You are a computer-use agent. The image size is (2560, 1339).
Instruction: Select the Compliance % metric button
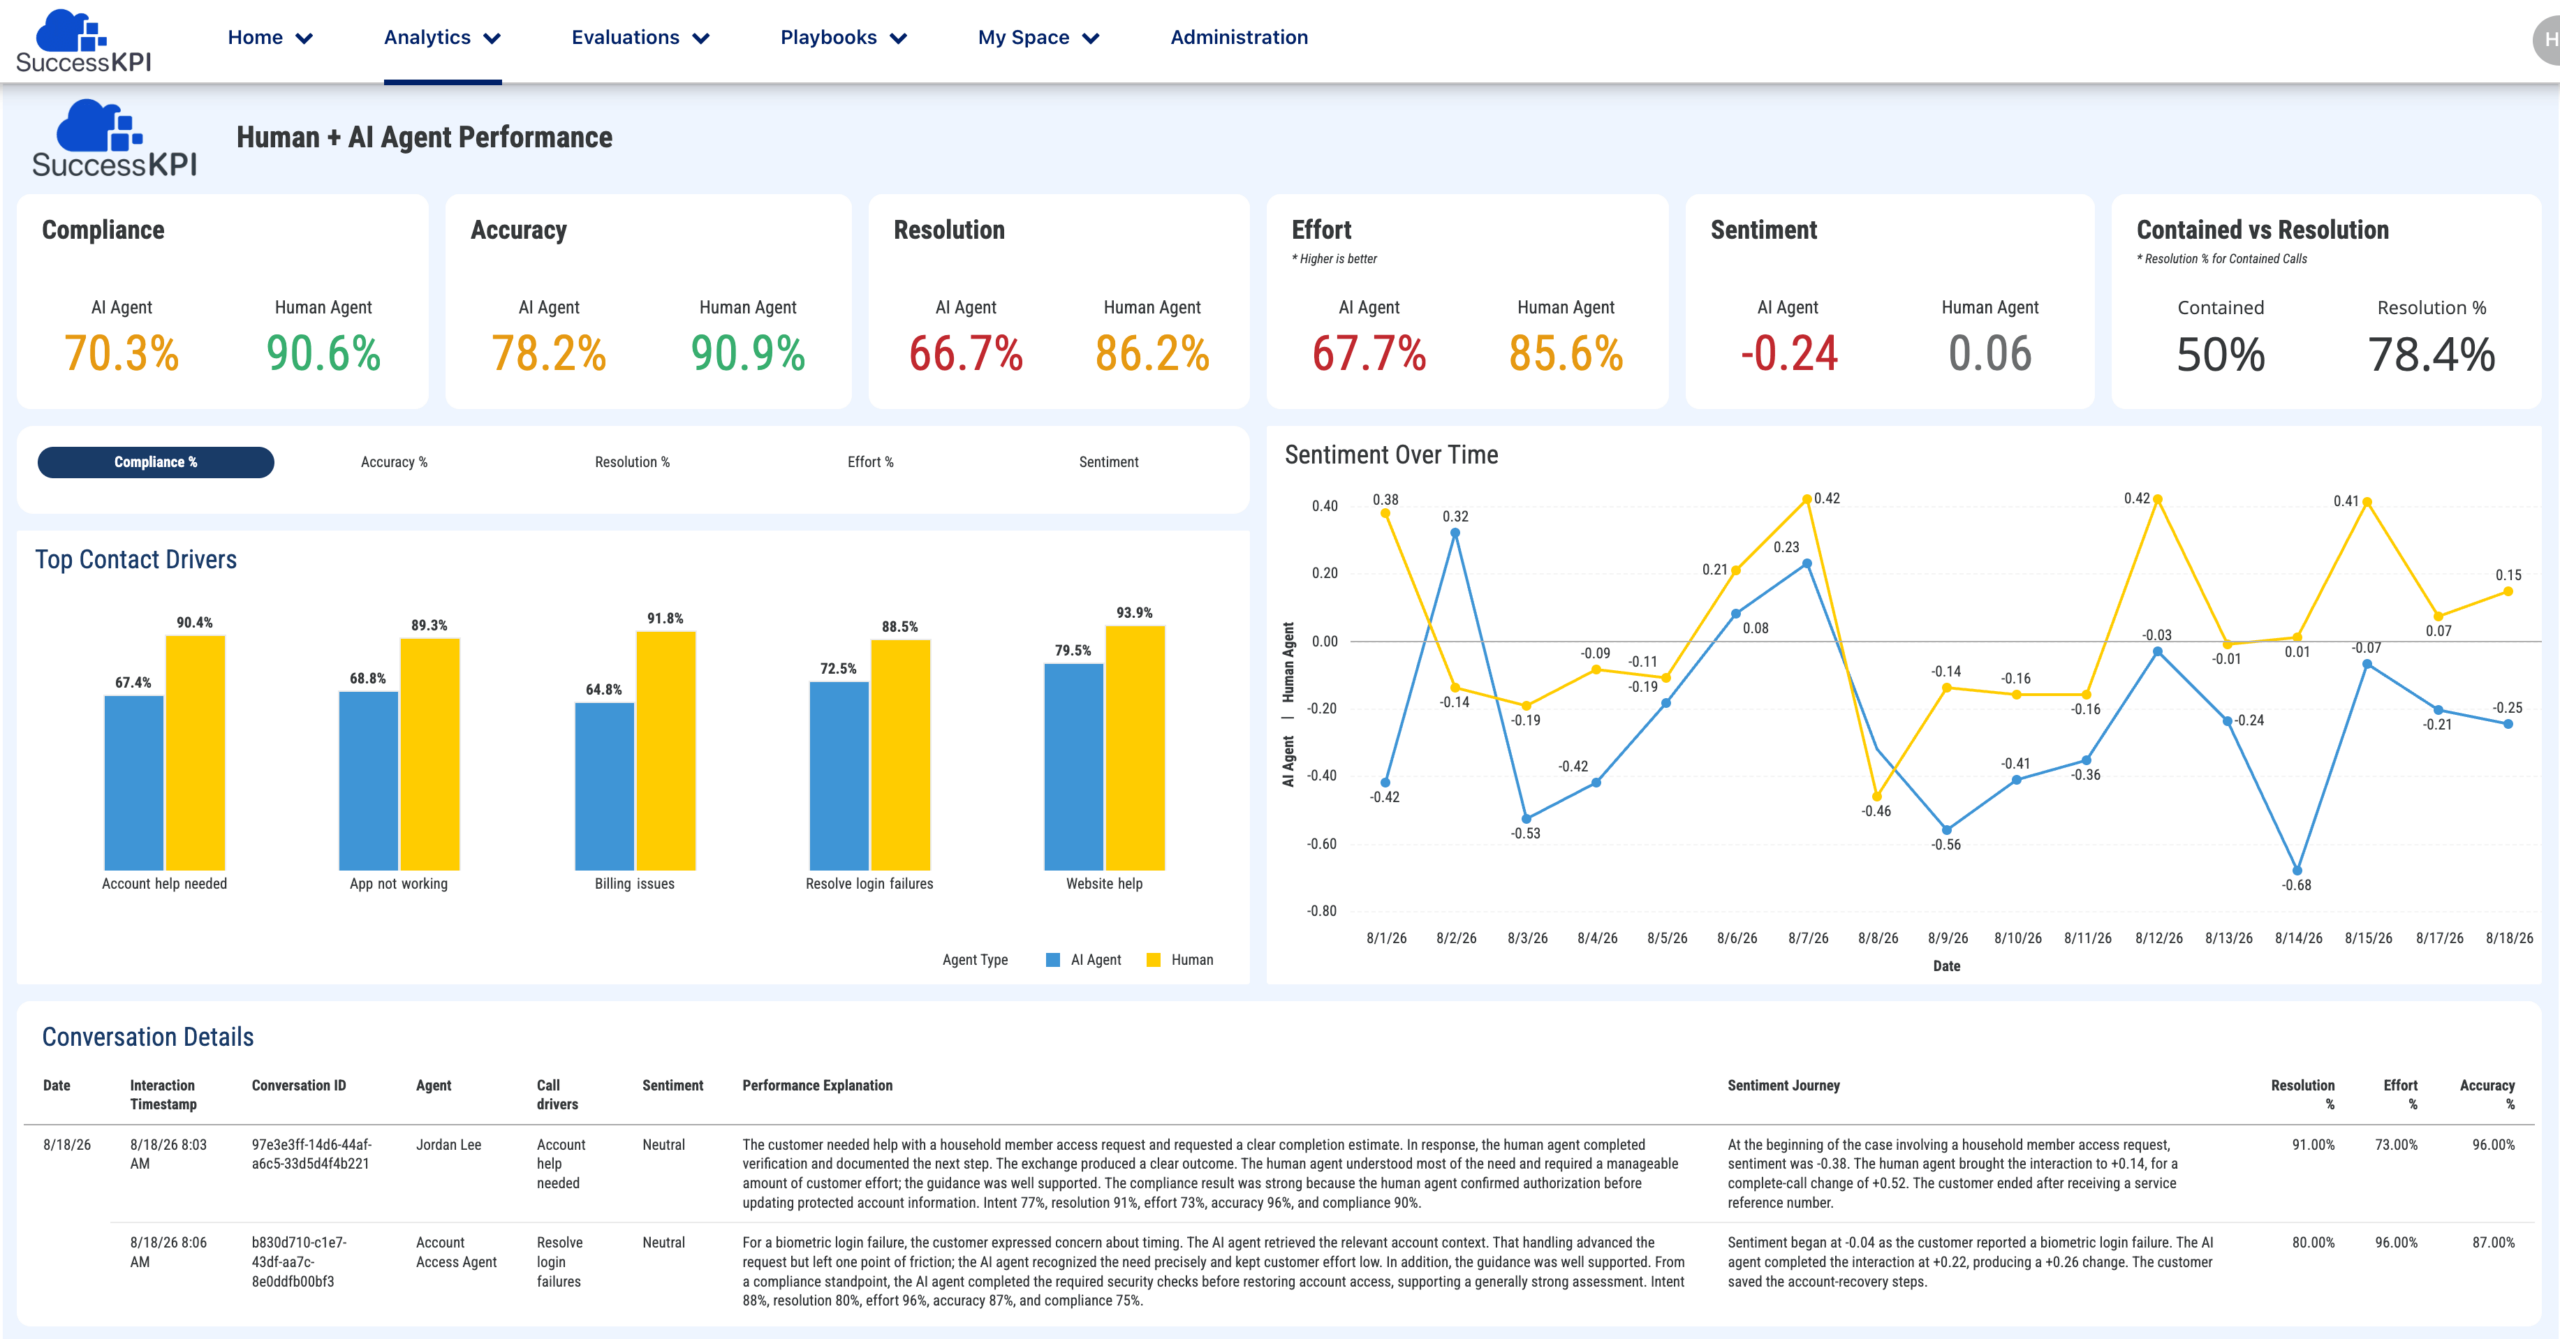pyautogui.click(x=156, y=462)
